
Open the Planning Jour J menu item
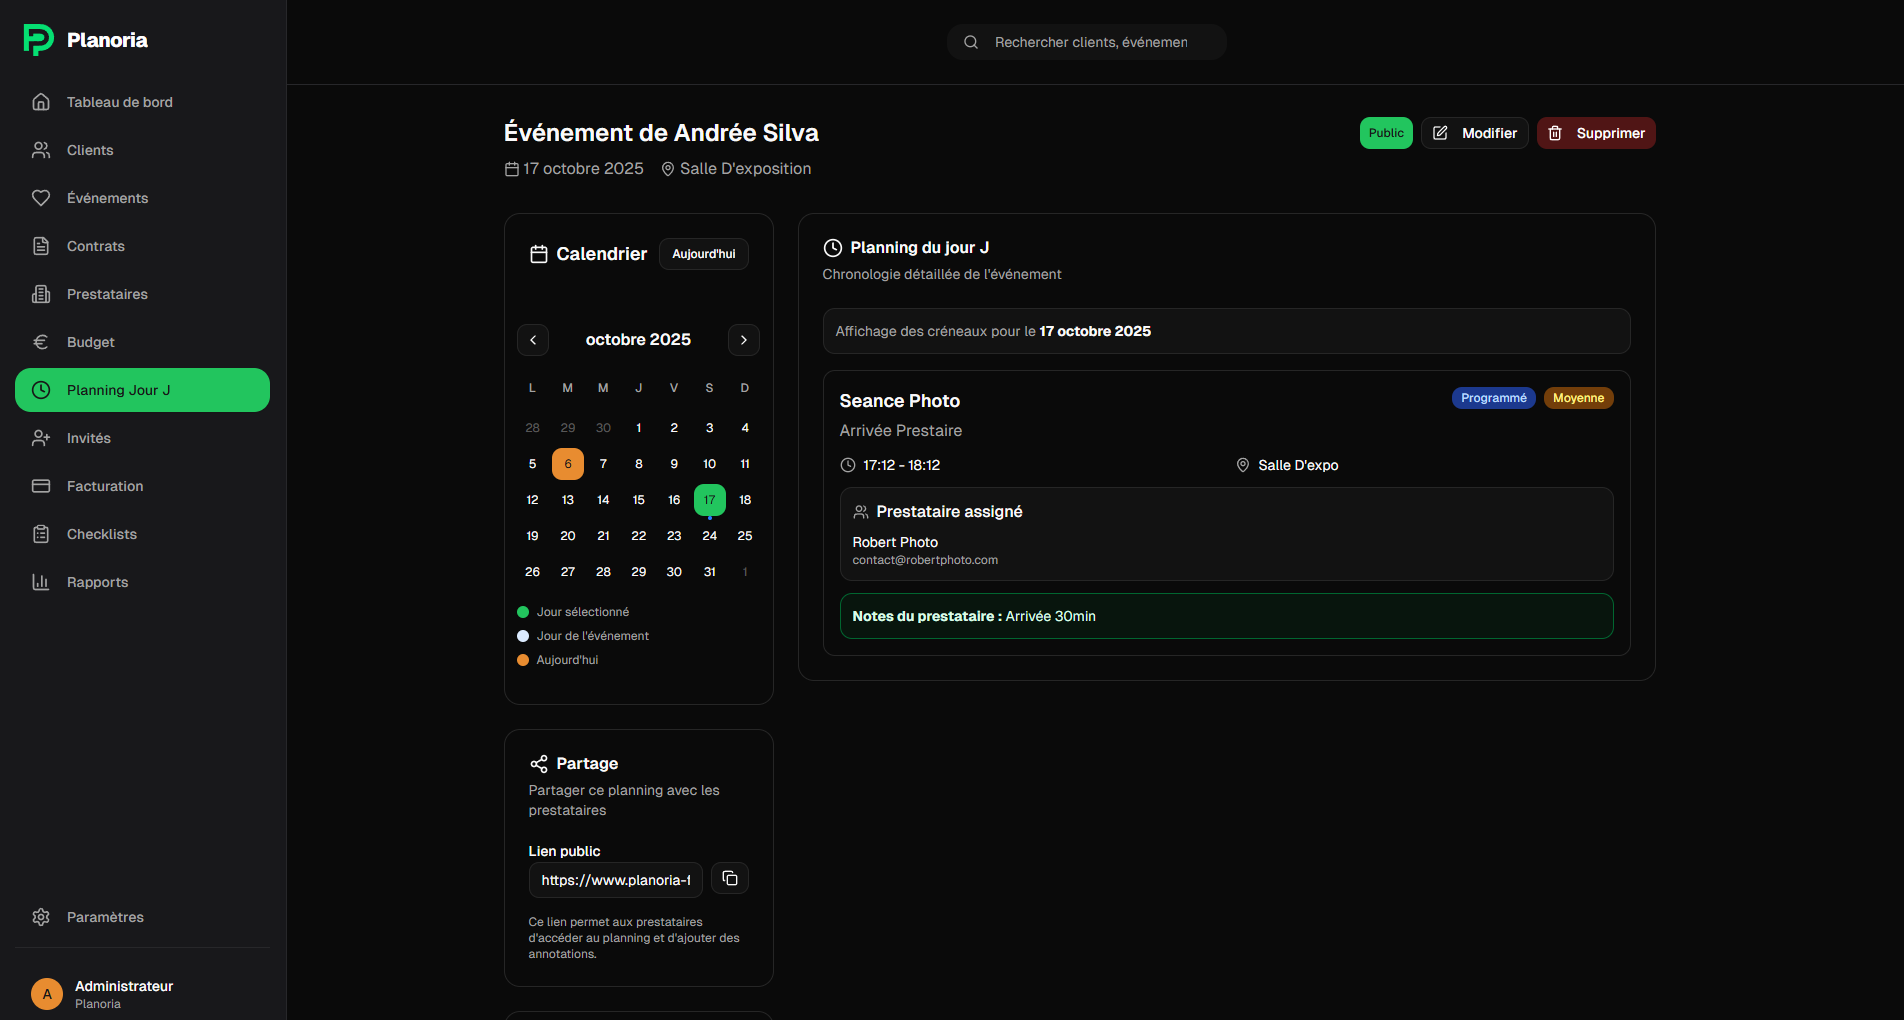pos(142,390)
